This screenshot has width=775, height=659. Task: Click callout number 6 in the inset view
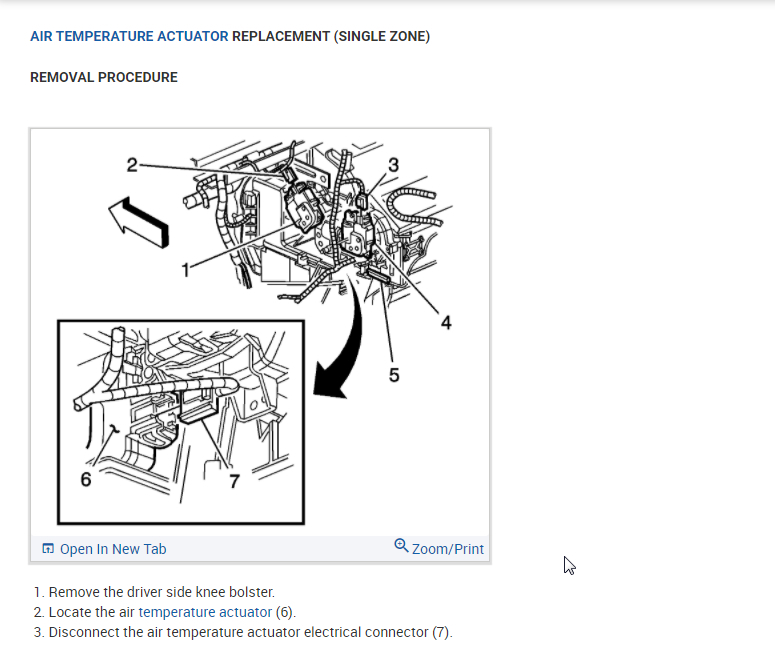[86, 479]
